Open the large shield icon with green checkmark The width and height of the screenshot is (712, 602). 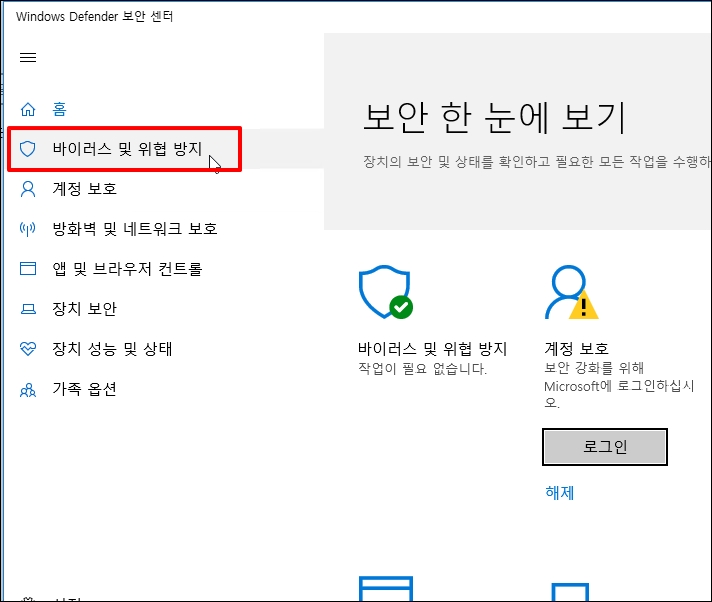point(386,292)
